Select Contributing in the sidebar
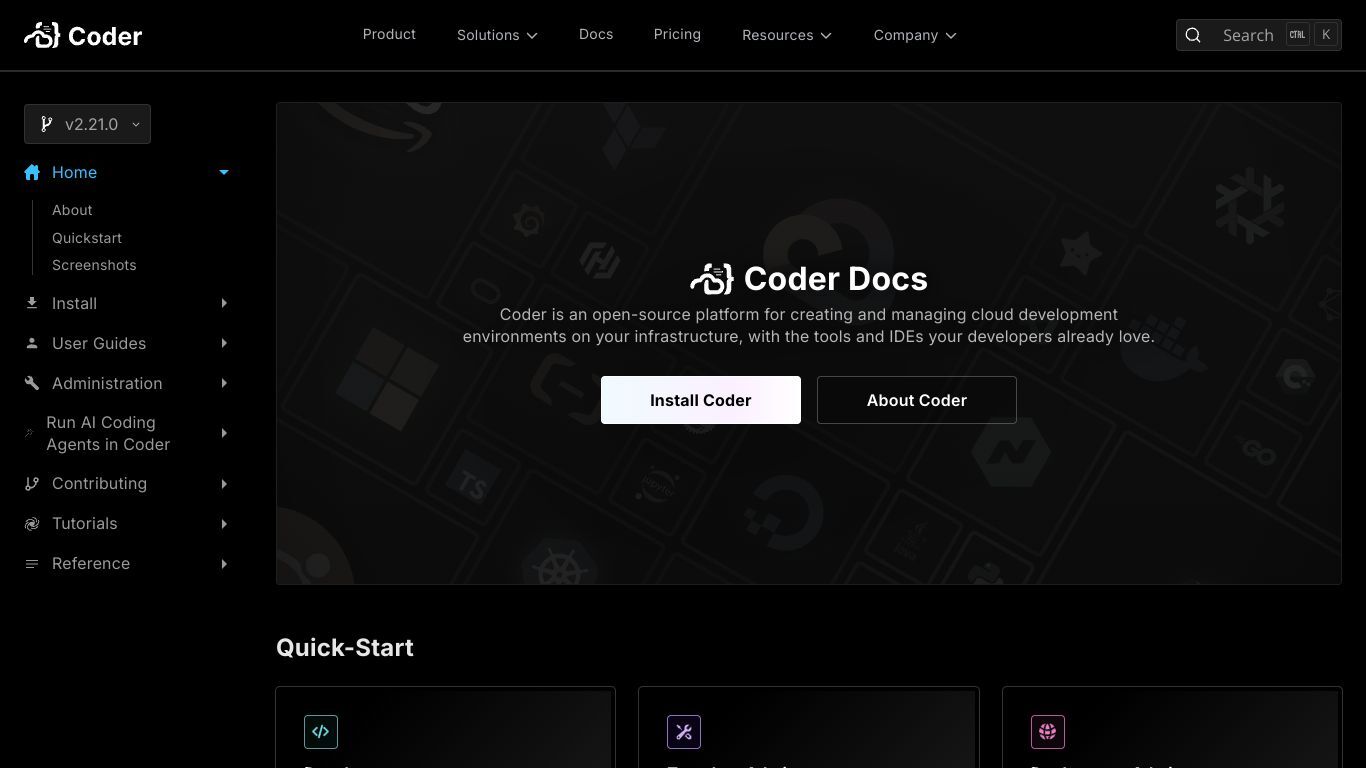This screenshot has height=768, width=1366. (99, 483)
